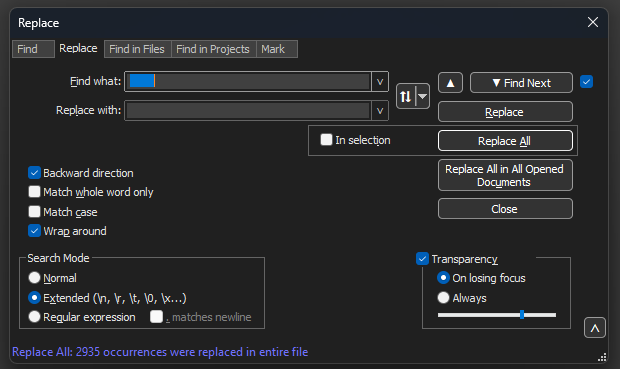Enable the In selection checkbox
The width and height of the screenshot is (620, 369).
pyautogui.click(x=326, y=140)
